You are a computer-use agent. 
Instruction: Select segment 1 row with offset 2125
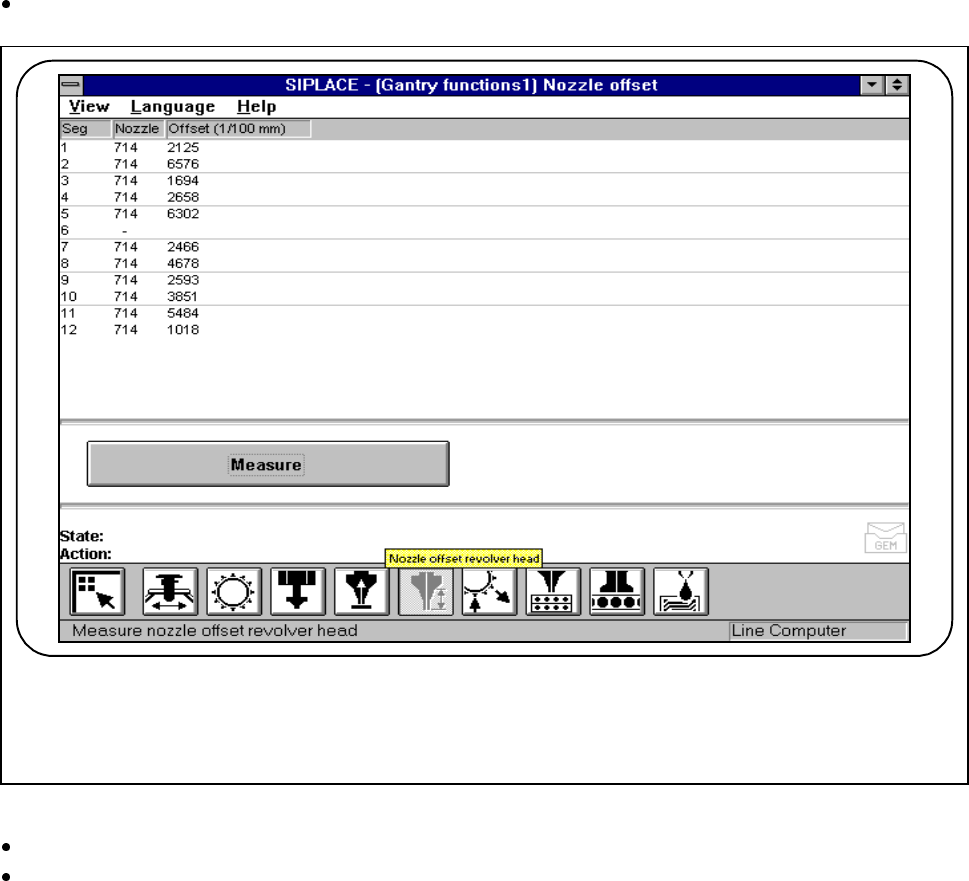click(x=484, y=148)
